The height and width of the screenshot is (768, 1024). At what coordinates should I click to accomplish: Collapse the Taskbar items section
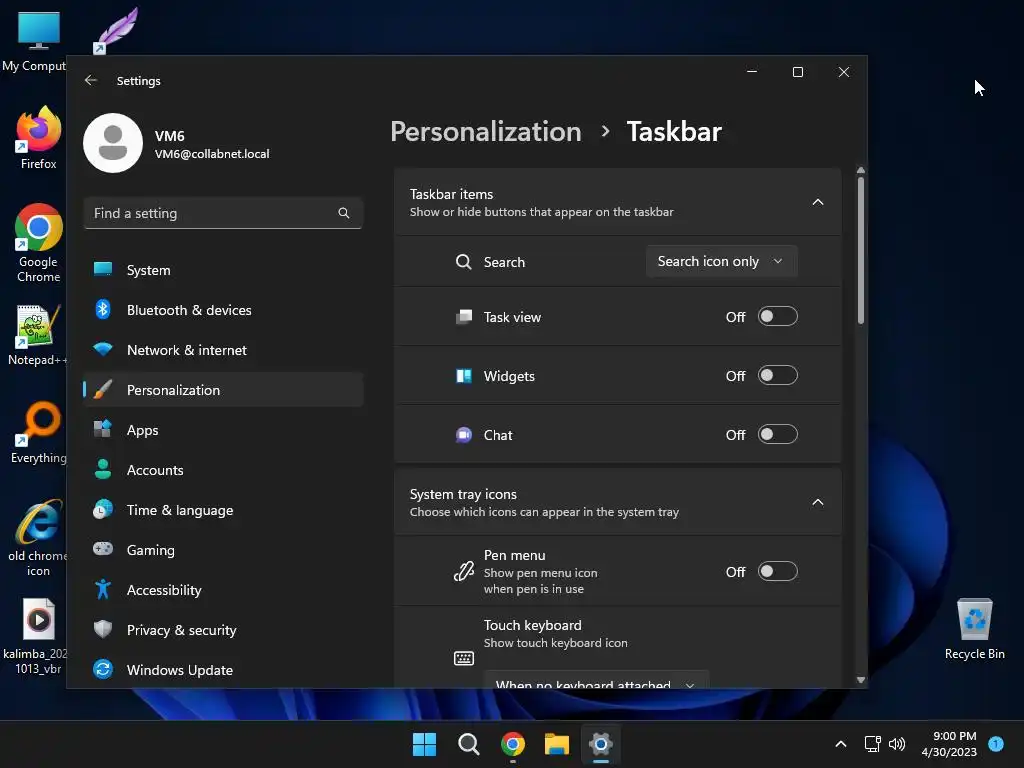(818, 202)
